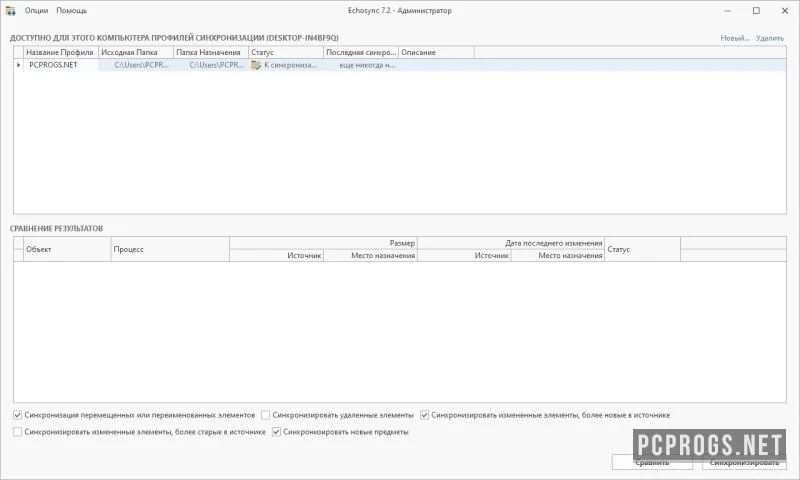
Task: Click the sync status icon in PCPROGS.NET row
Action: (256, 65)
